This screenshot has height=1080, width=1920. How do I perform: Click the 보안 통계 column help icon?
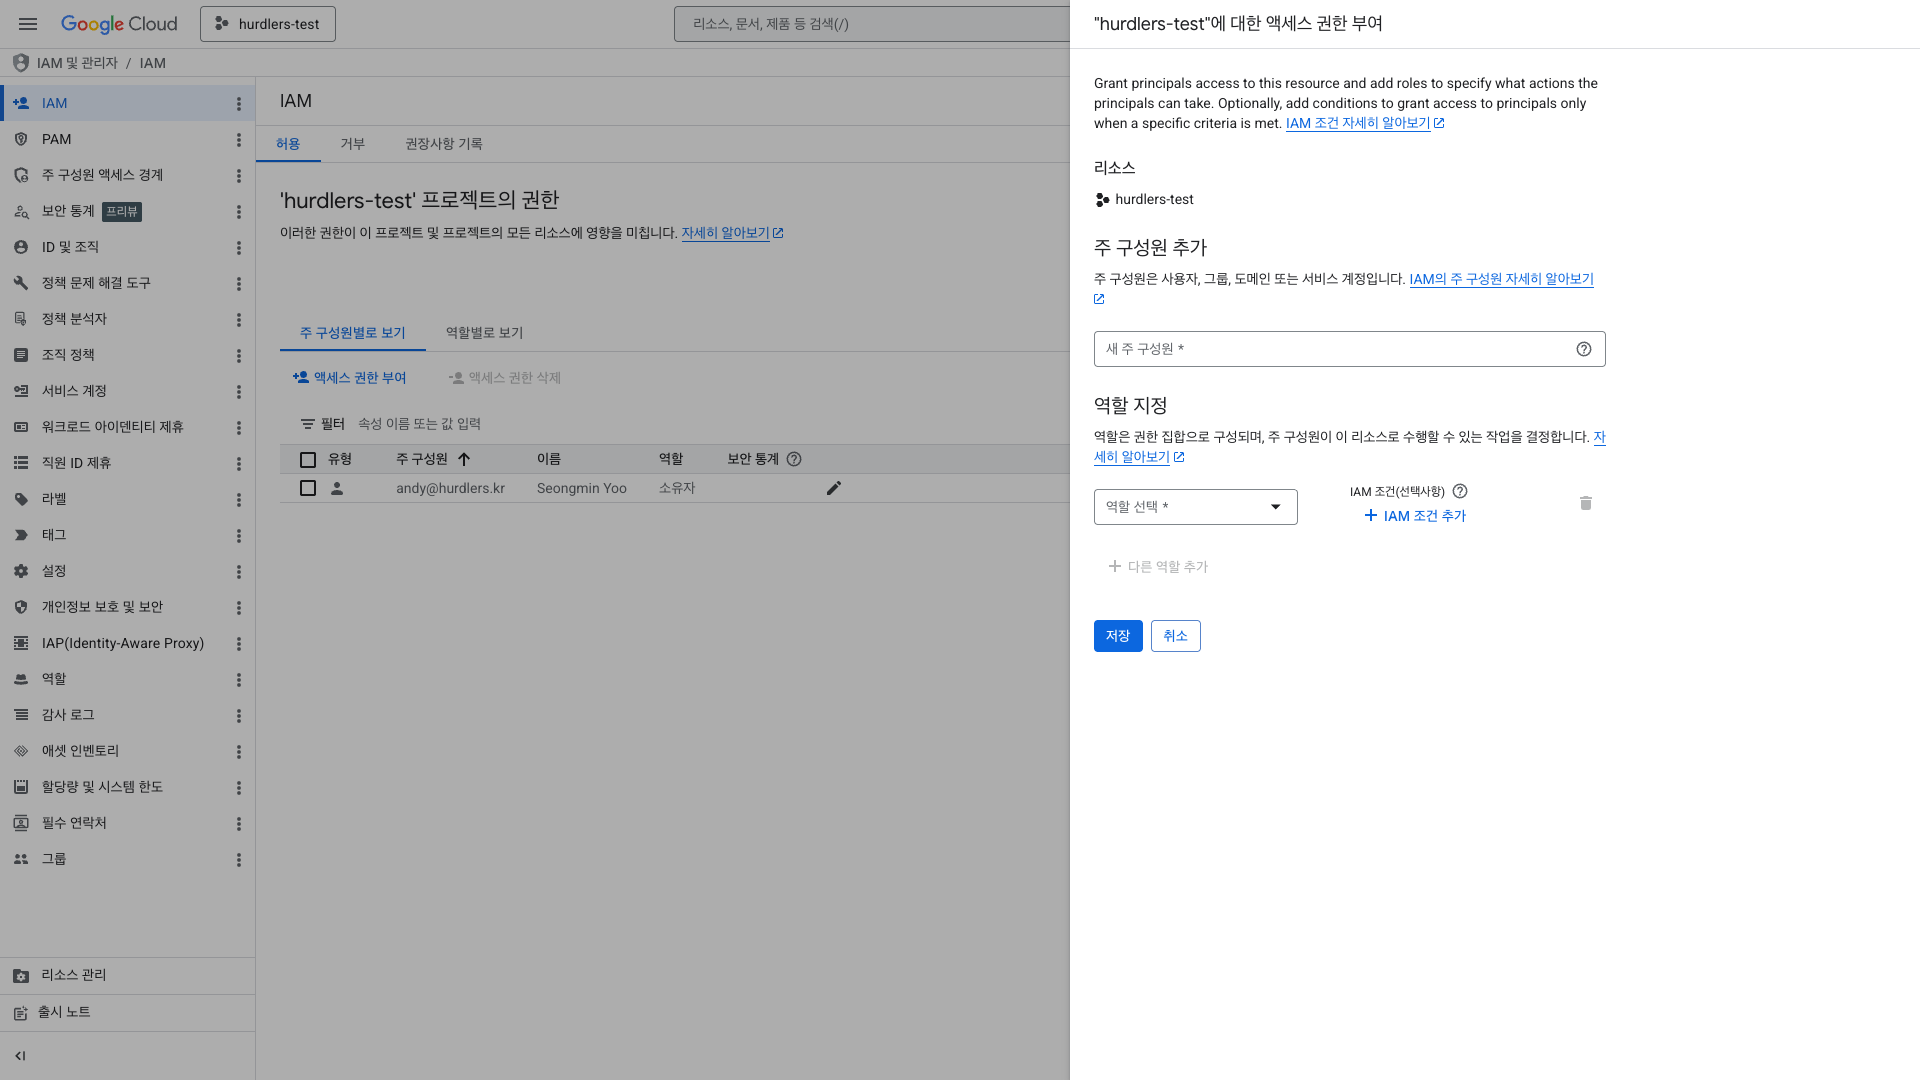coord(794,460)
